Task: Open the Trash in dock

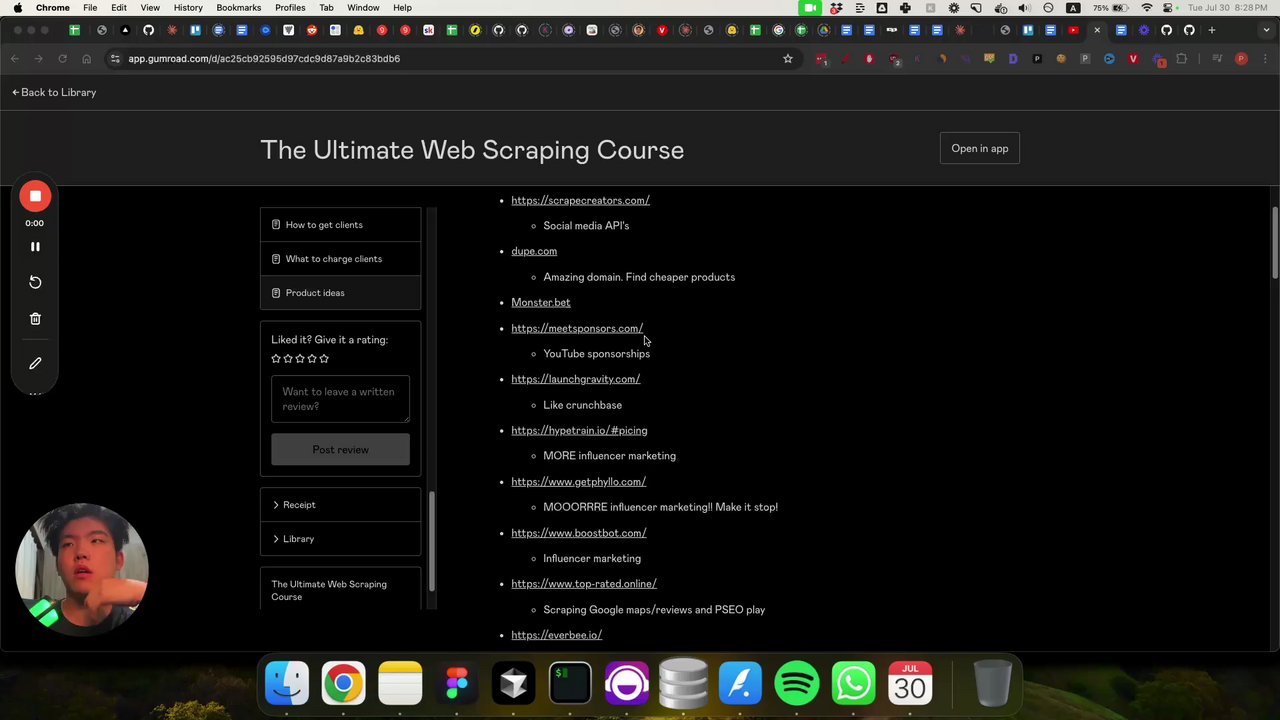Action: 992,684
